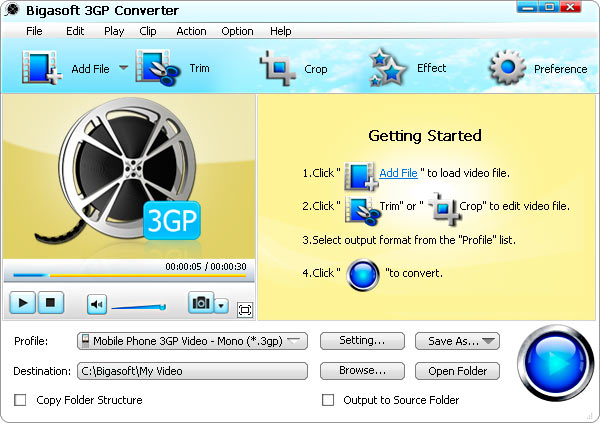Open the Edit menu

tap(75, 31)
